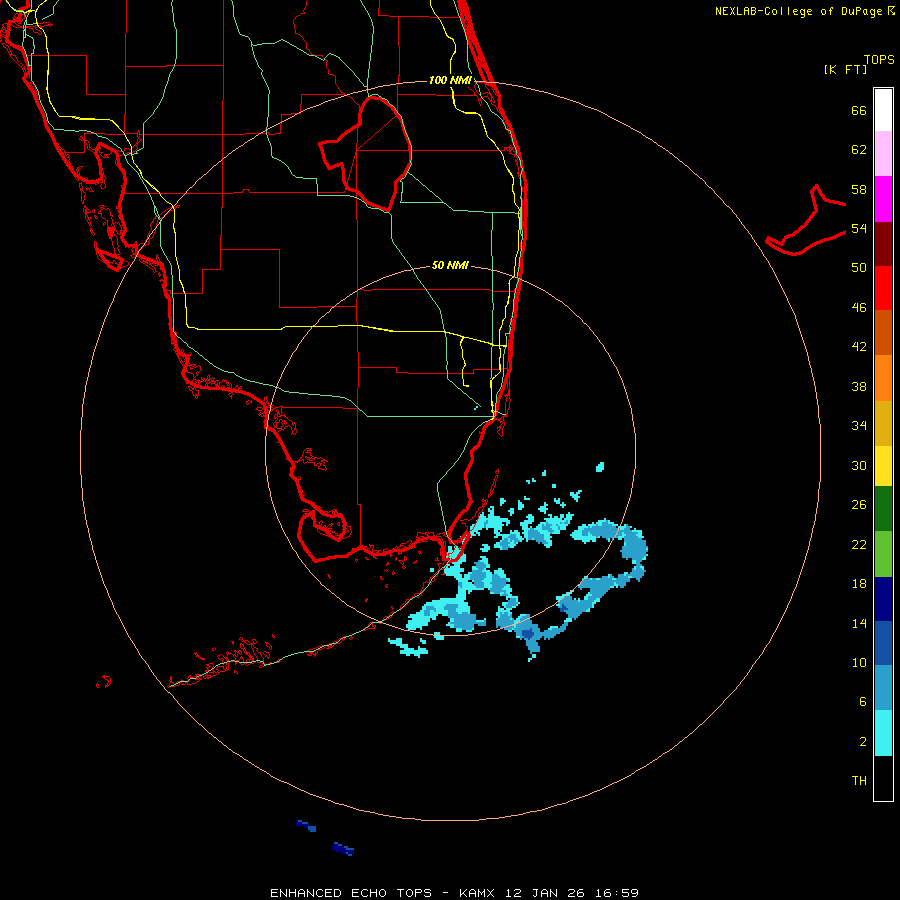Select the "2" scale value

coord(863,742)
